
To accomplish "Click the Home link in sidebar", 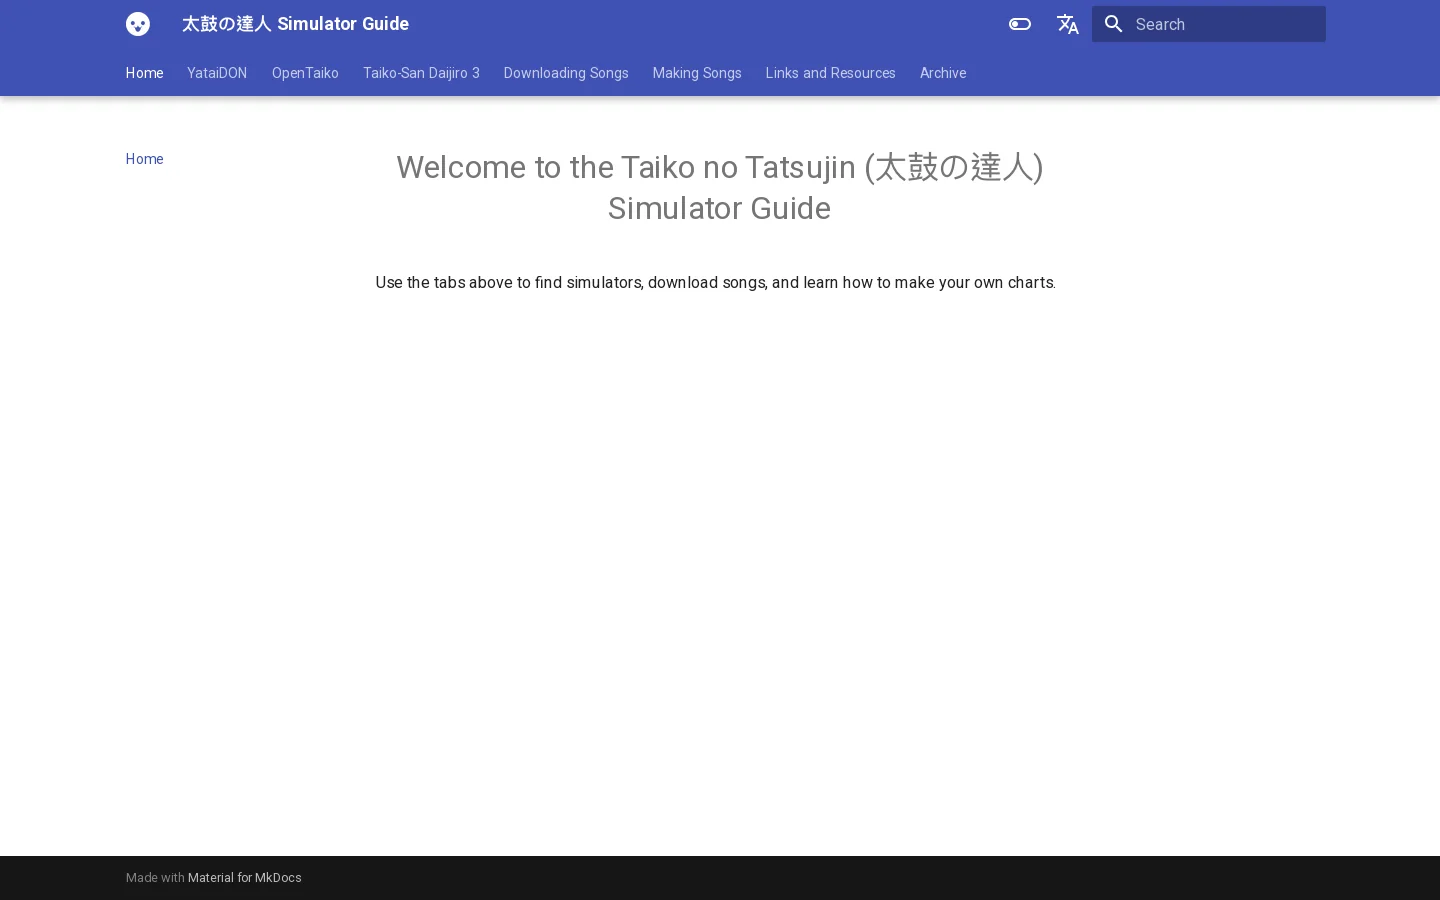I will (144, 159).
